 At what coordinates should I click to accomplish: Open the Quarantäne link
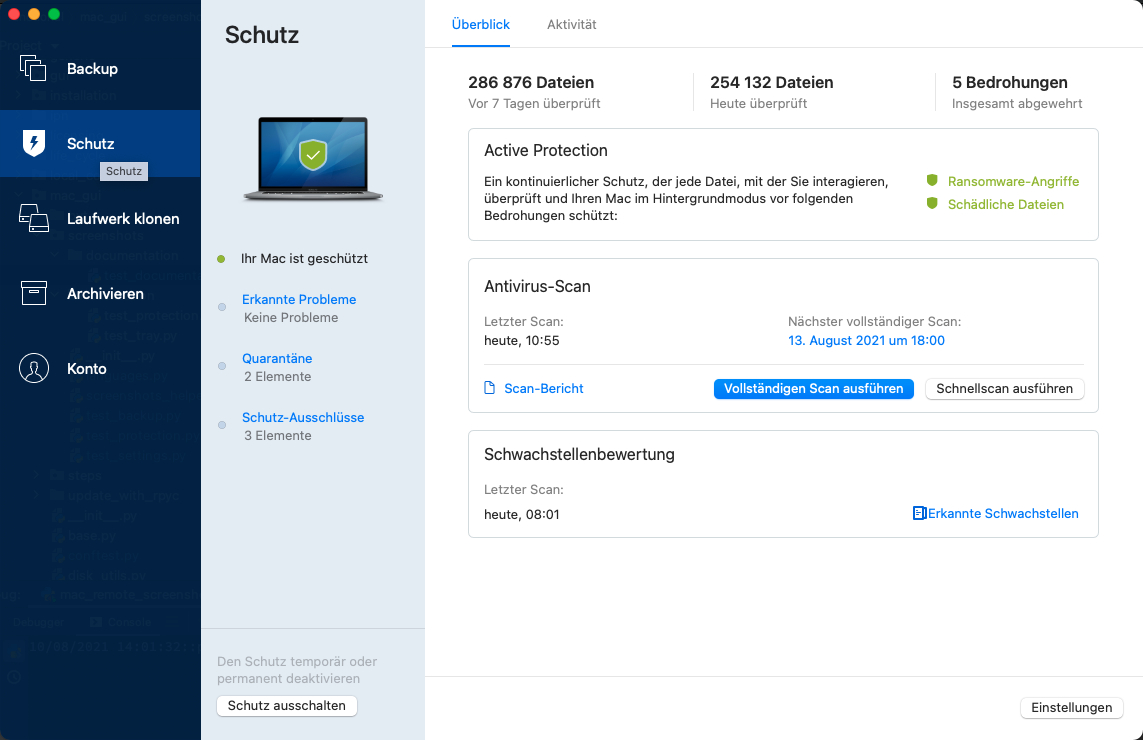(x=277, y=358)
